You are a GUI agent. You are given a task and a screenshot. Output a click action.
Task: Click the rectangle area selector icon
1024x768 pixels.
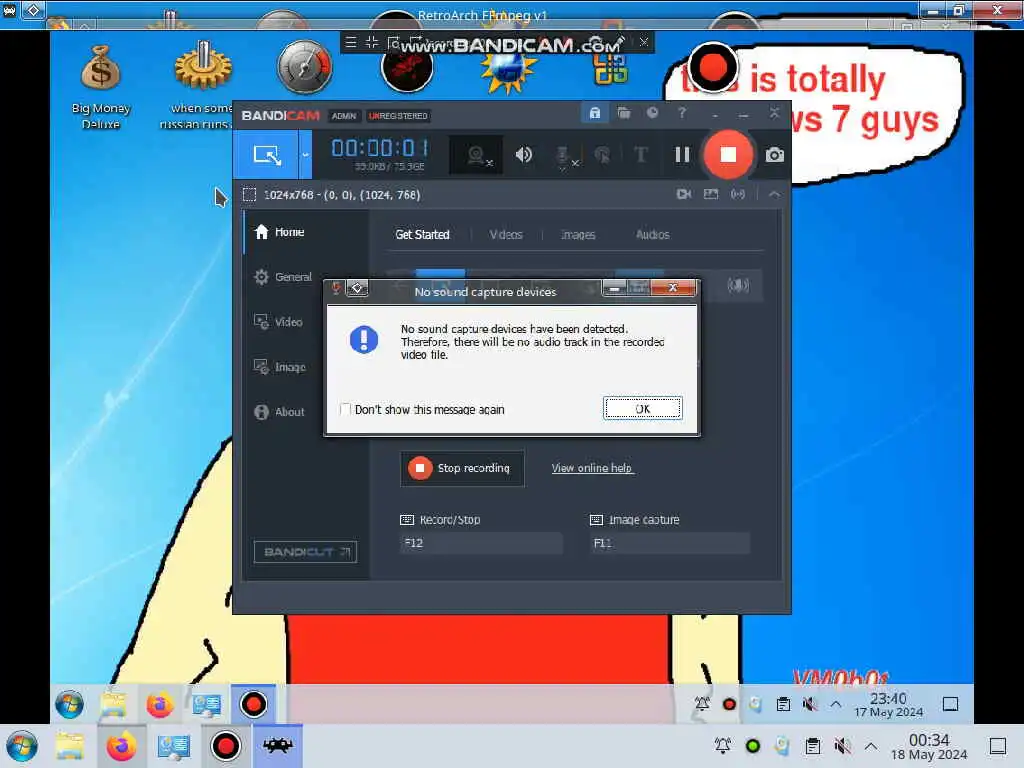[249, 195]
